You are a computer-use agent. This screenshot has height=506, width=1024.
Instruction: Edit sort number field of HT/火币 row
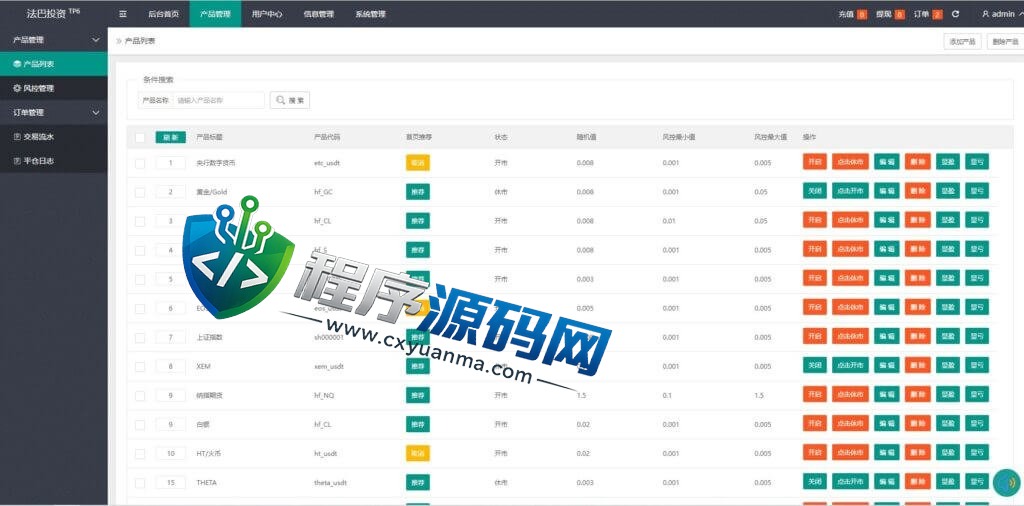(x=170, y=453)
